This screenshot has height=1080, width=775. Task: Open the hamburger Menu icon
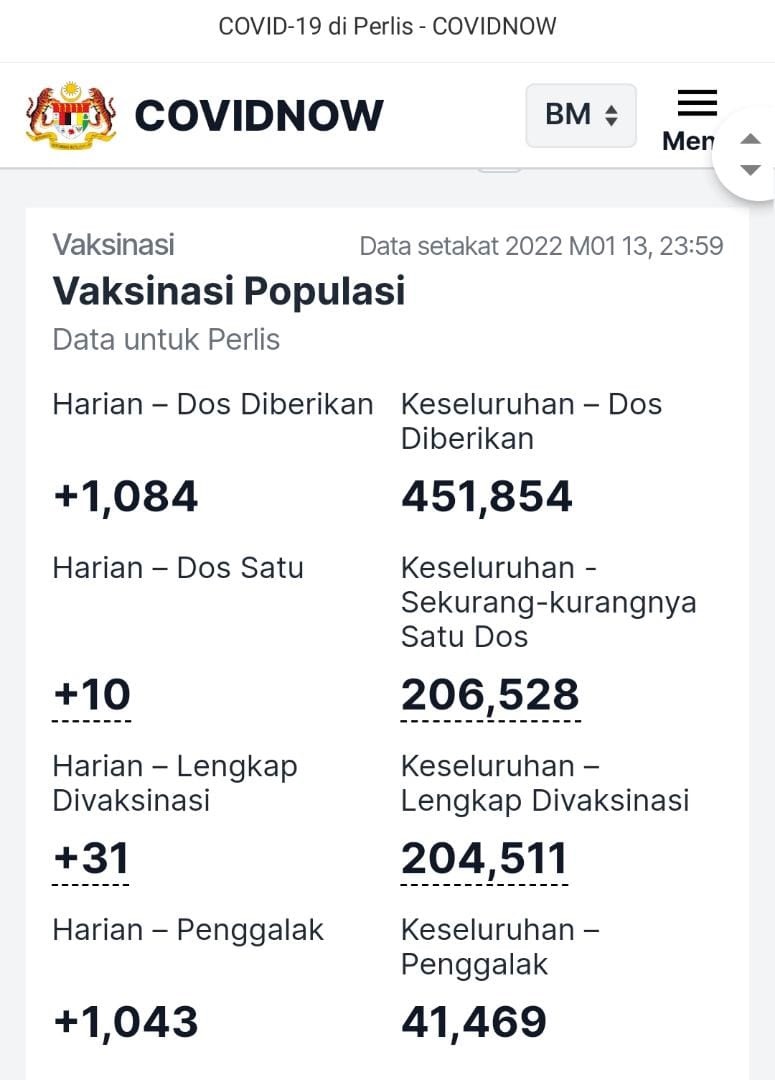[x=697, y=103]
